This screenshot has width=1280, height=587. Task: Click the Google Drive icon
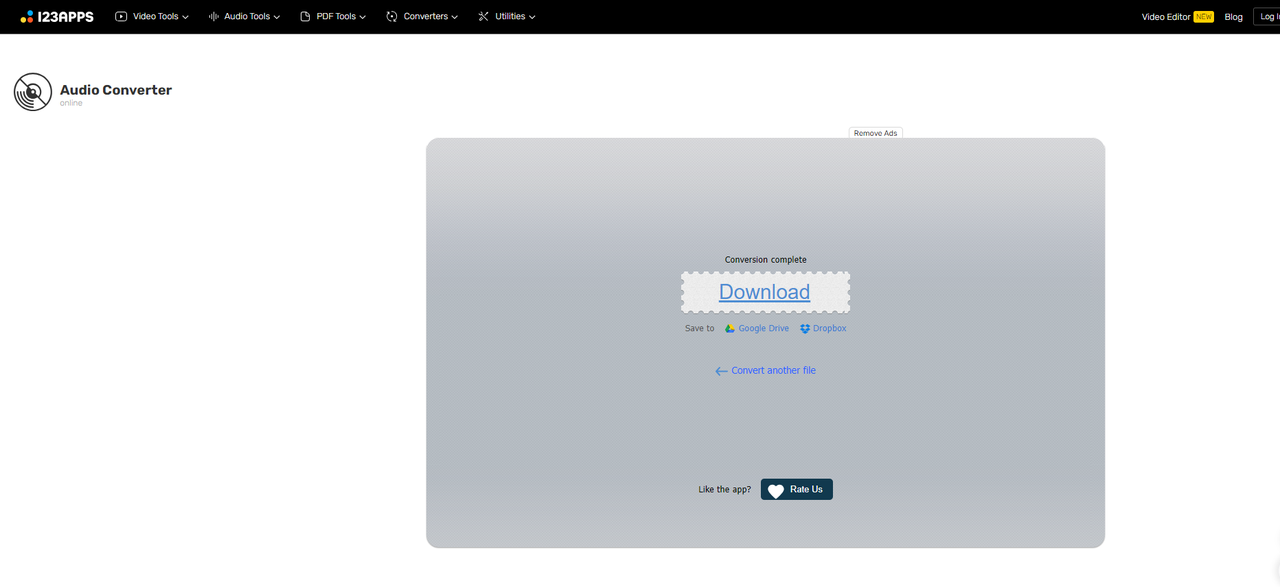(x=730, y=328)
